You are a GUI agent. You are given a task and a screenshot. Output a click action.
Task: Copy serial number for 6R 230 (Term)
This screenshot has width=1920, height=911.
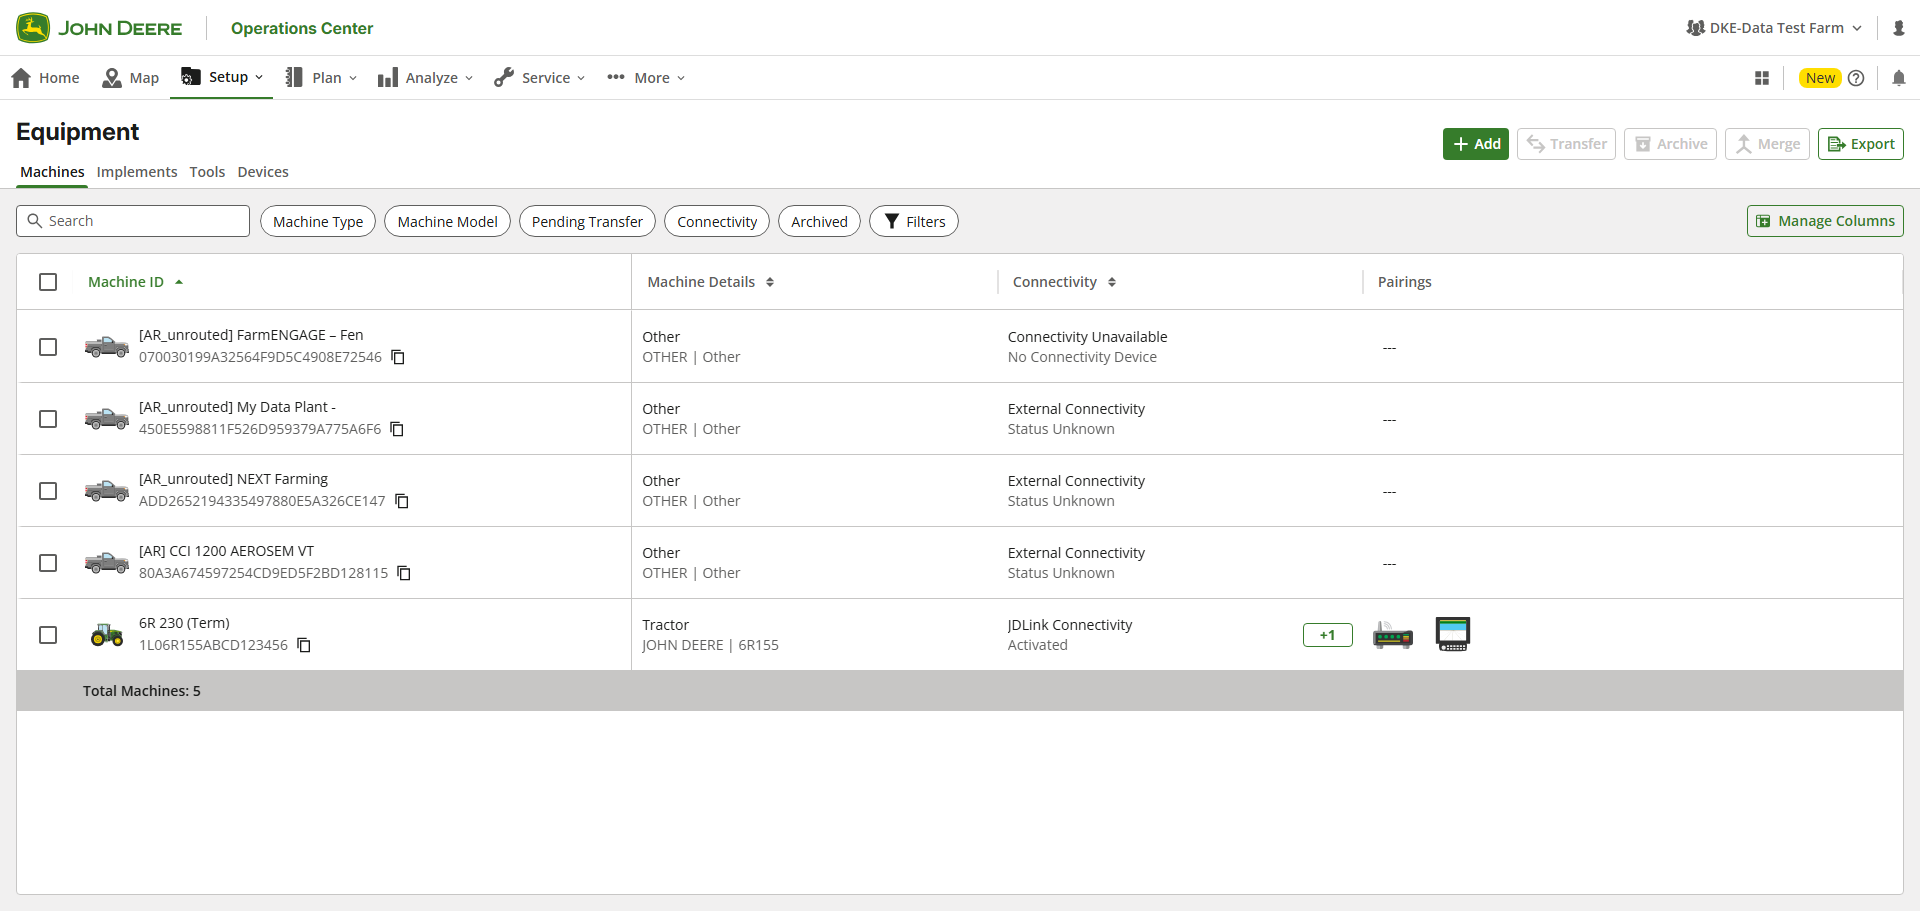coord(304,645)
